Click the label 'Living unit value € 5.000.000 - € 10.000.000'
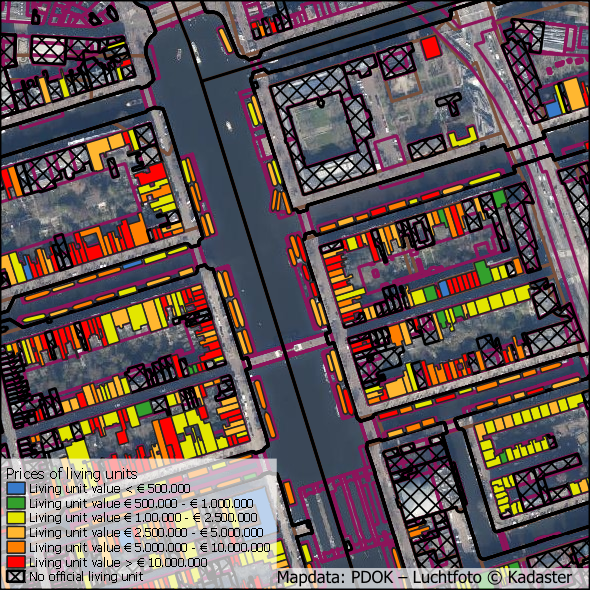Screen dimensions: 590x590 [x=150, y=547]
